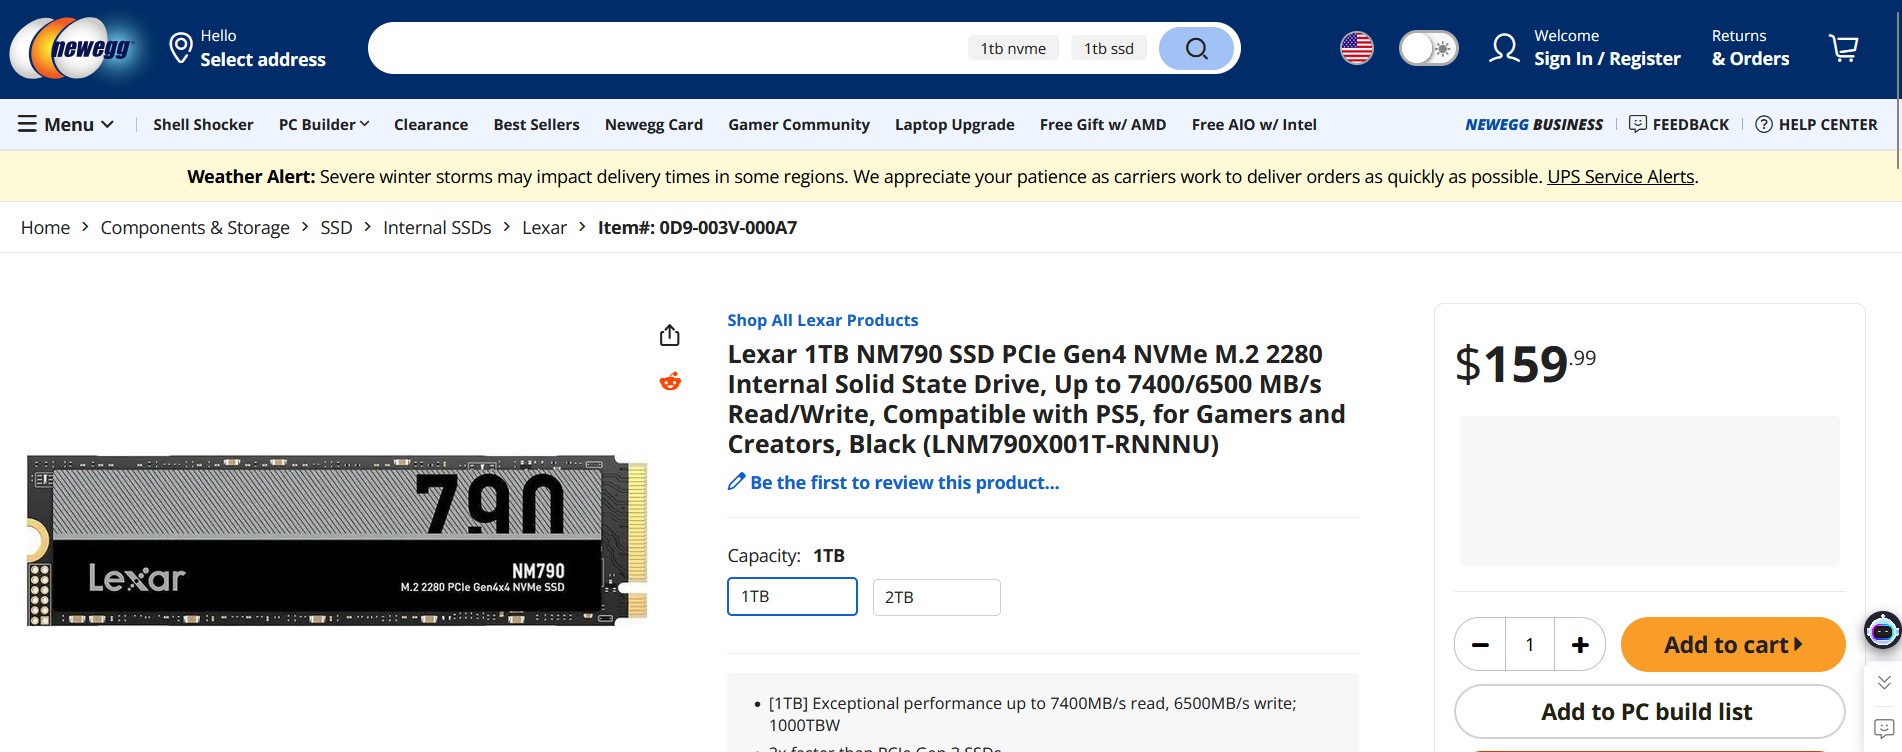Go to Components & Storage breadcrumb
This screenshot has height=752, width=1902.
(x=195, y=227)
